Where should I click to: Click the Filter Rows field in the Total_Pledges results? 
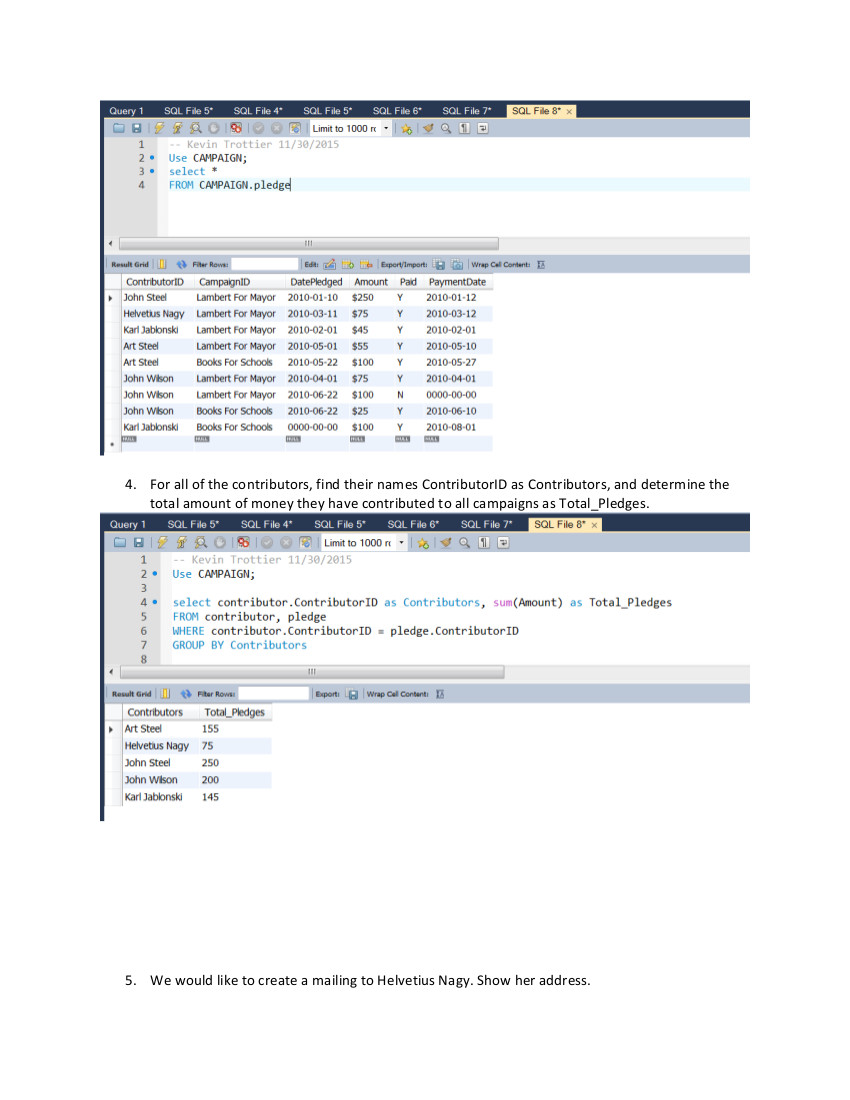point(274,694)
